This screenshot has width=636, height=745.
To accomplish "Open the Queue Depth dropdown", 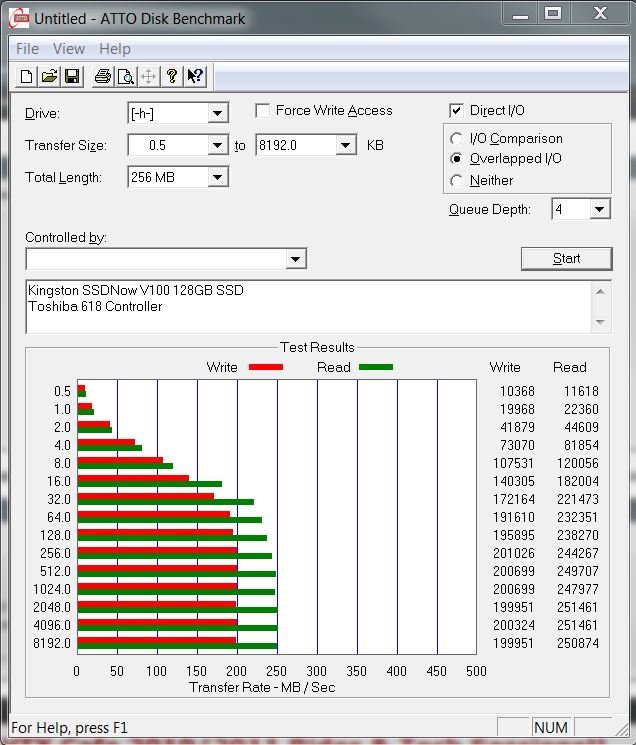I will click(599, 209).
